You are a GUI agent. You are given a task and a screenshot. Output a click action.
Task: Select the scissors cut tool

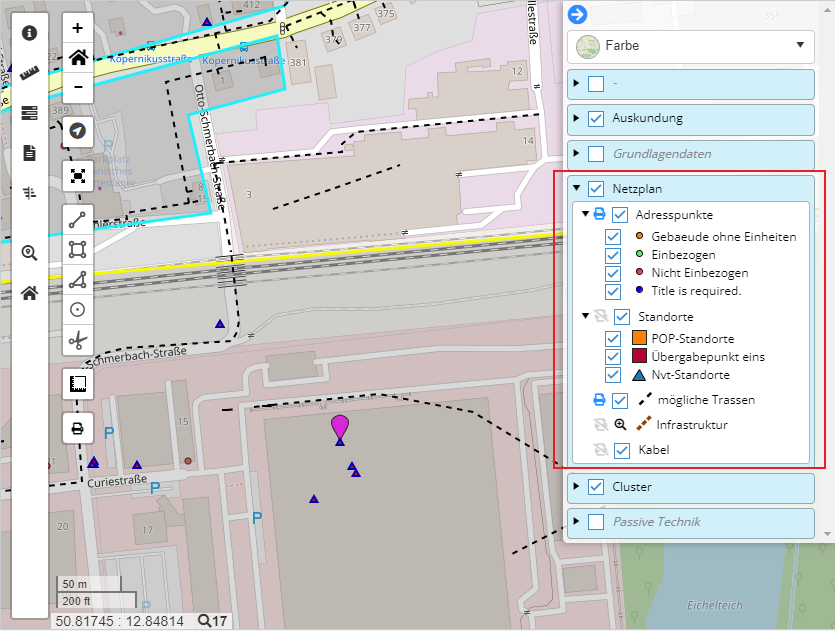coord(78,340)
